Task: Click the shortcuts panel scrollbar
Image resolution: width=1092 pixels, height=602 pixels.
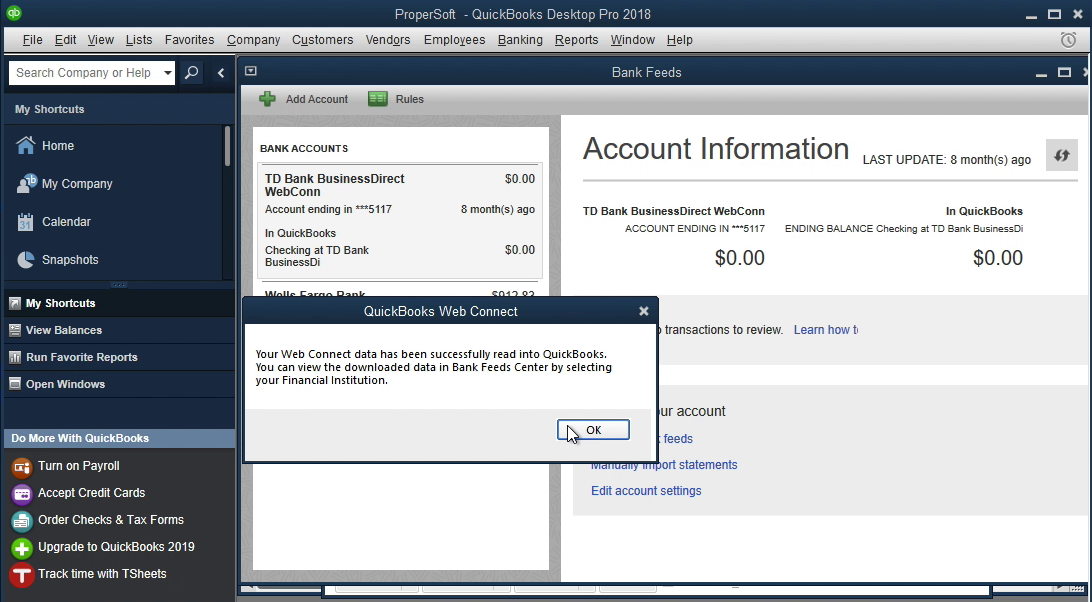Action: (x=227, y=146)
